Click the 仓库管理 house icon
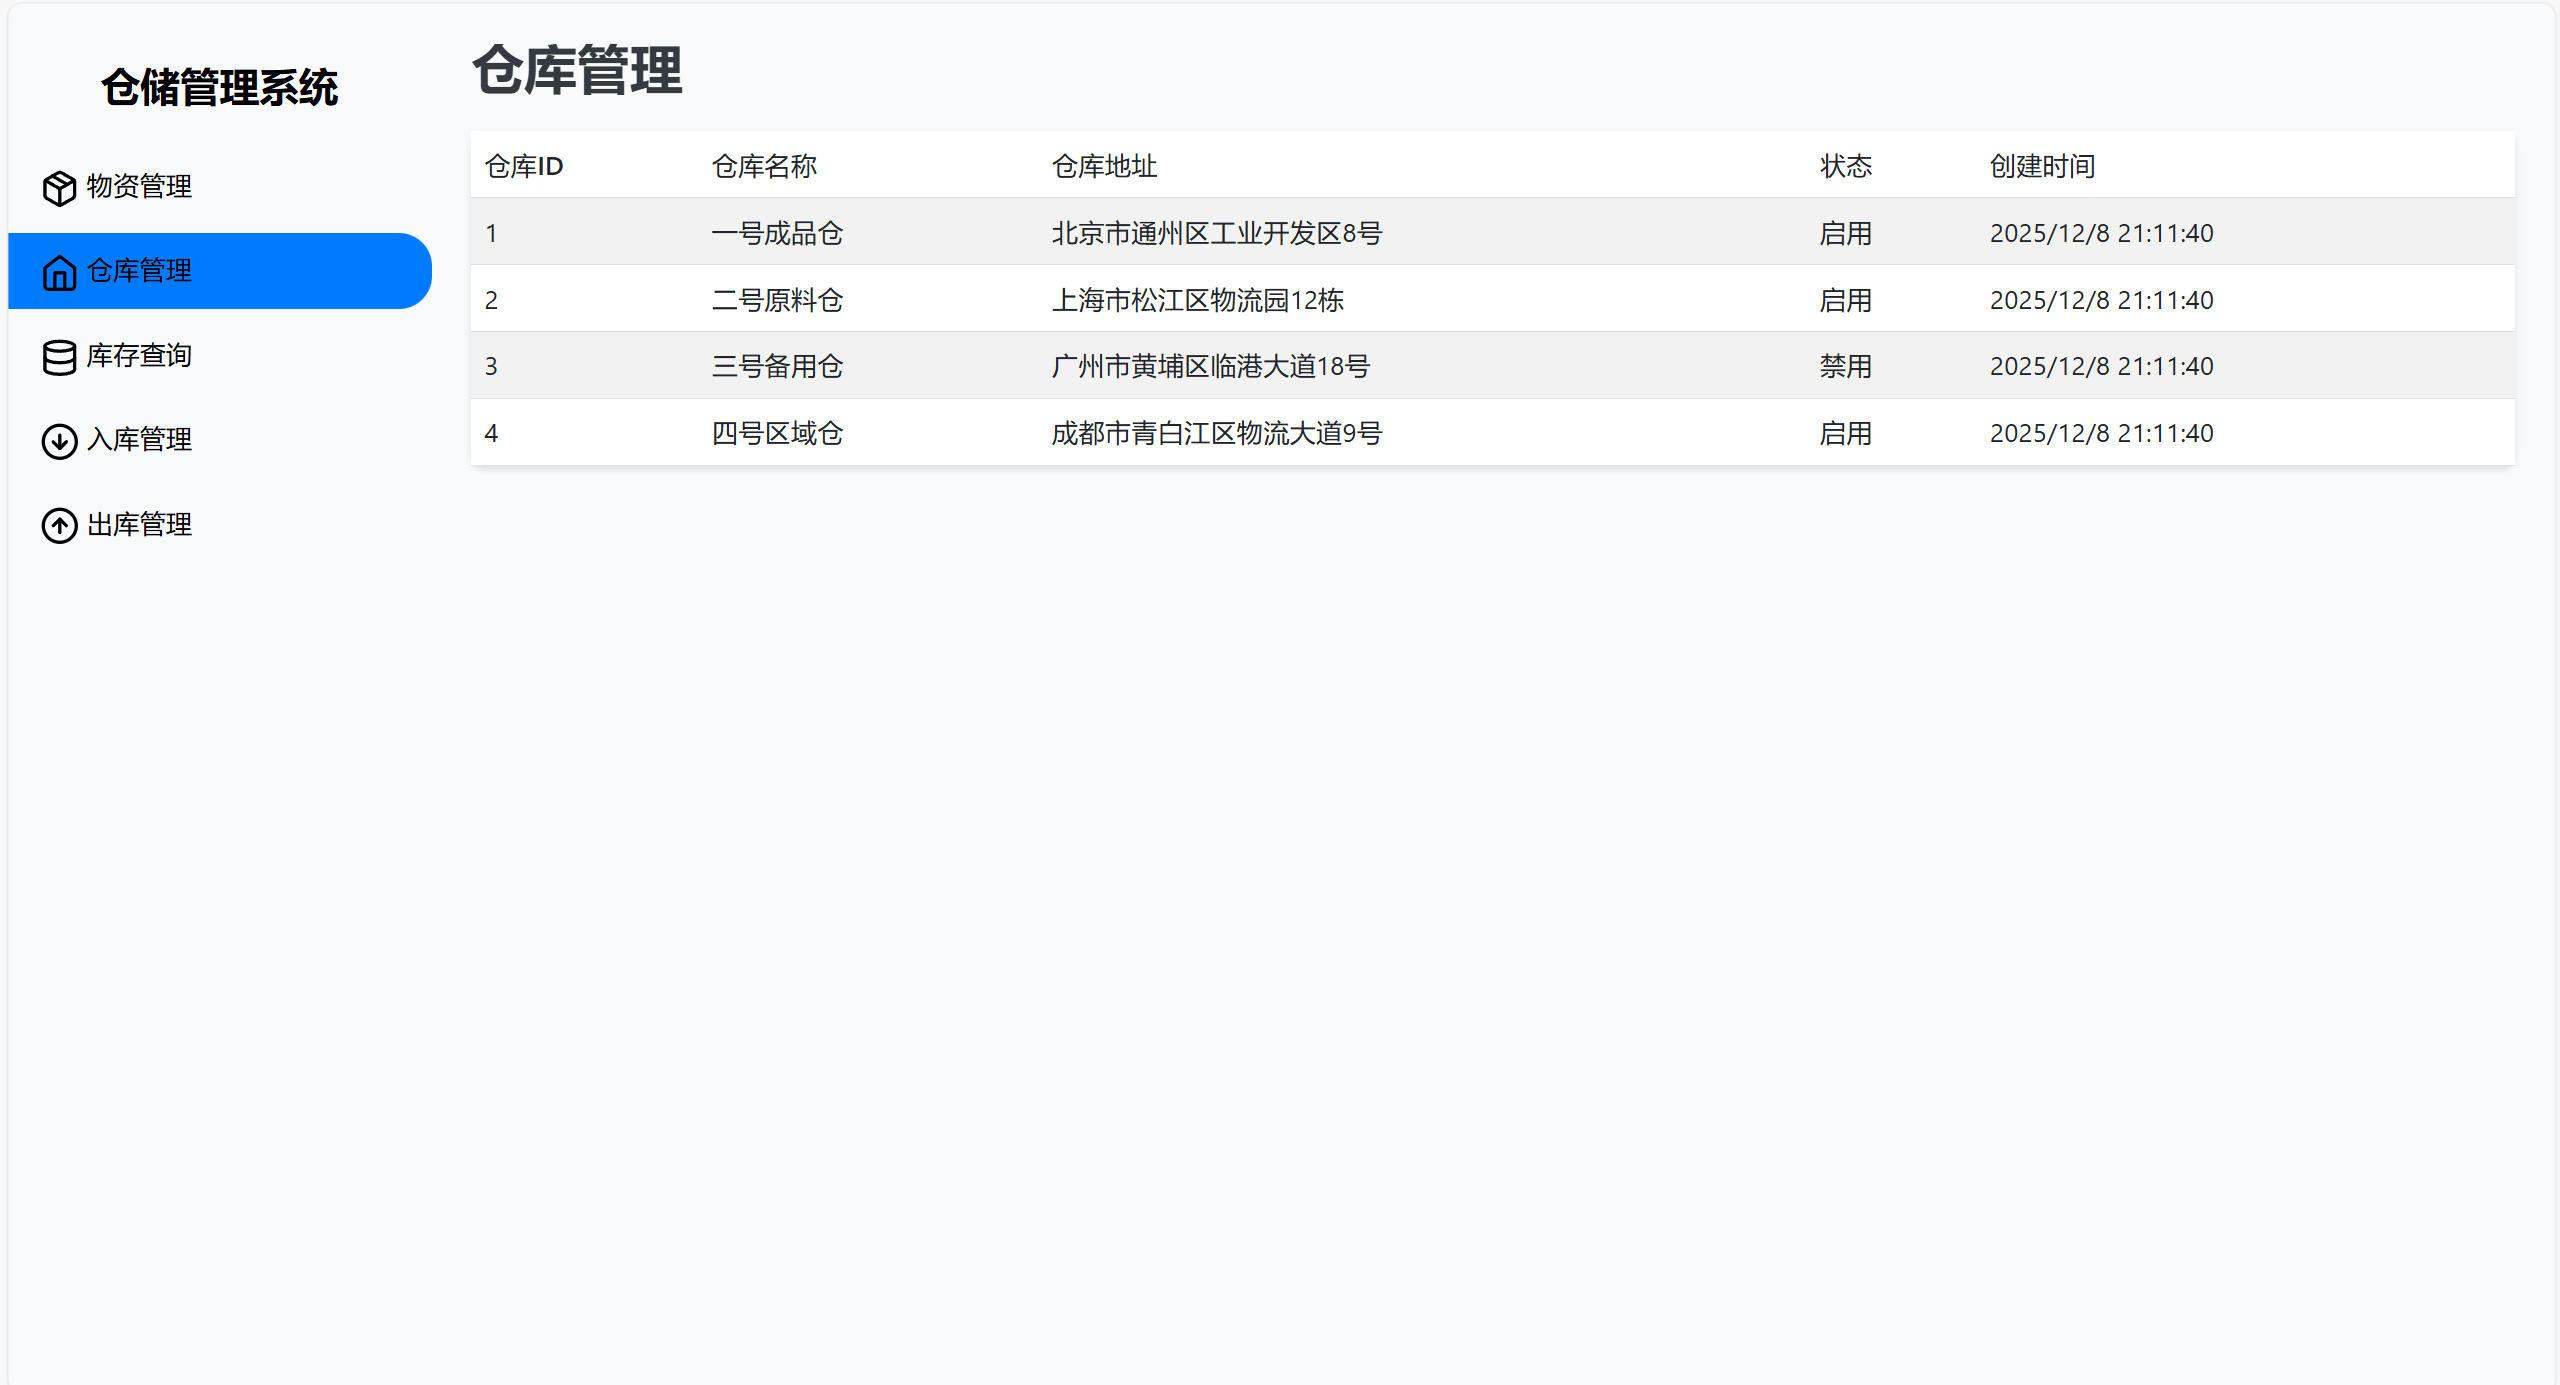This screenshot has width=2560, height=1385. click(58, 272)
